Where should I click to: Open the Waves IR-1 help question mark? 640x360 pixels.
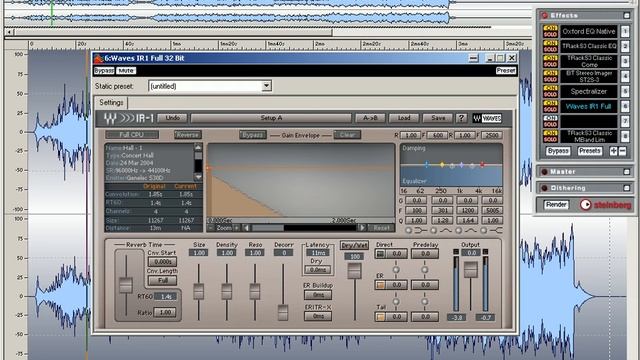(x=461, y=118)
